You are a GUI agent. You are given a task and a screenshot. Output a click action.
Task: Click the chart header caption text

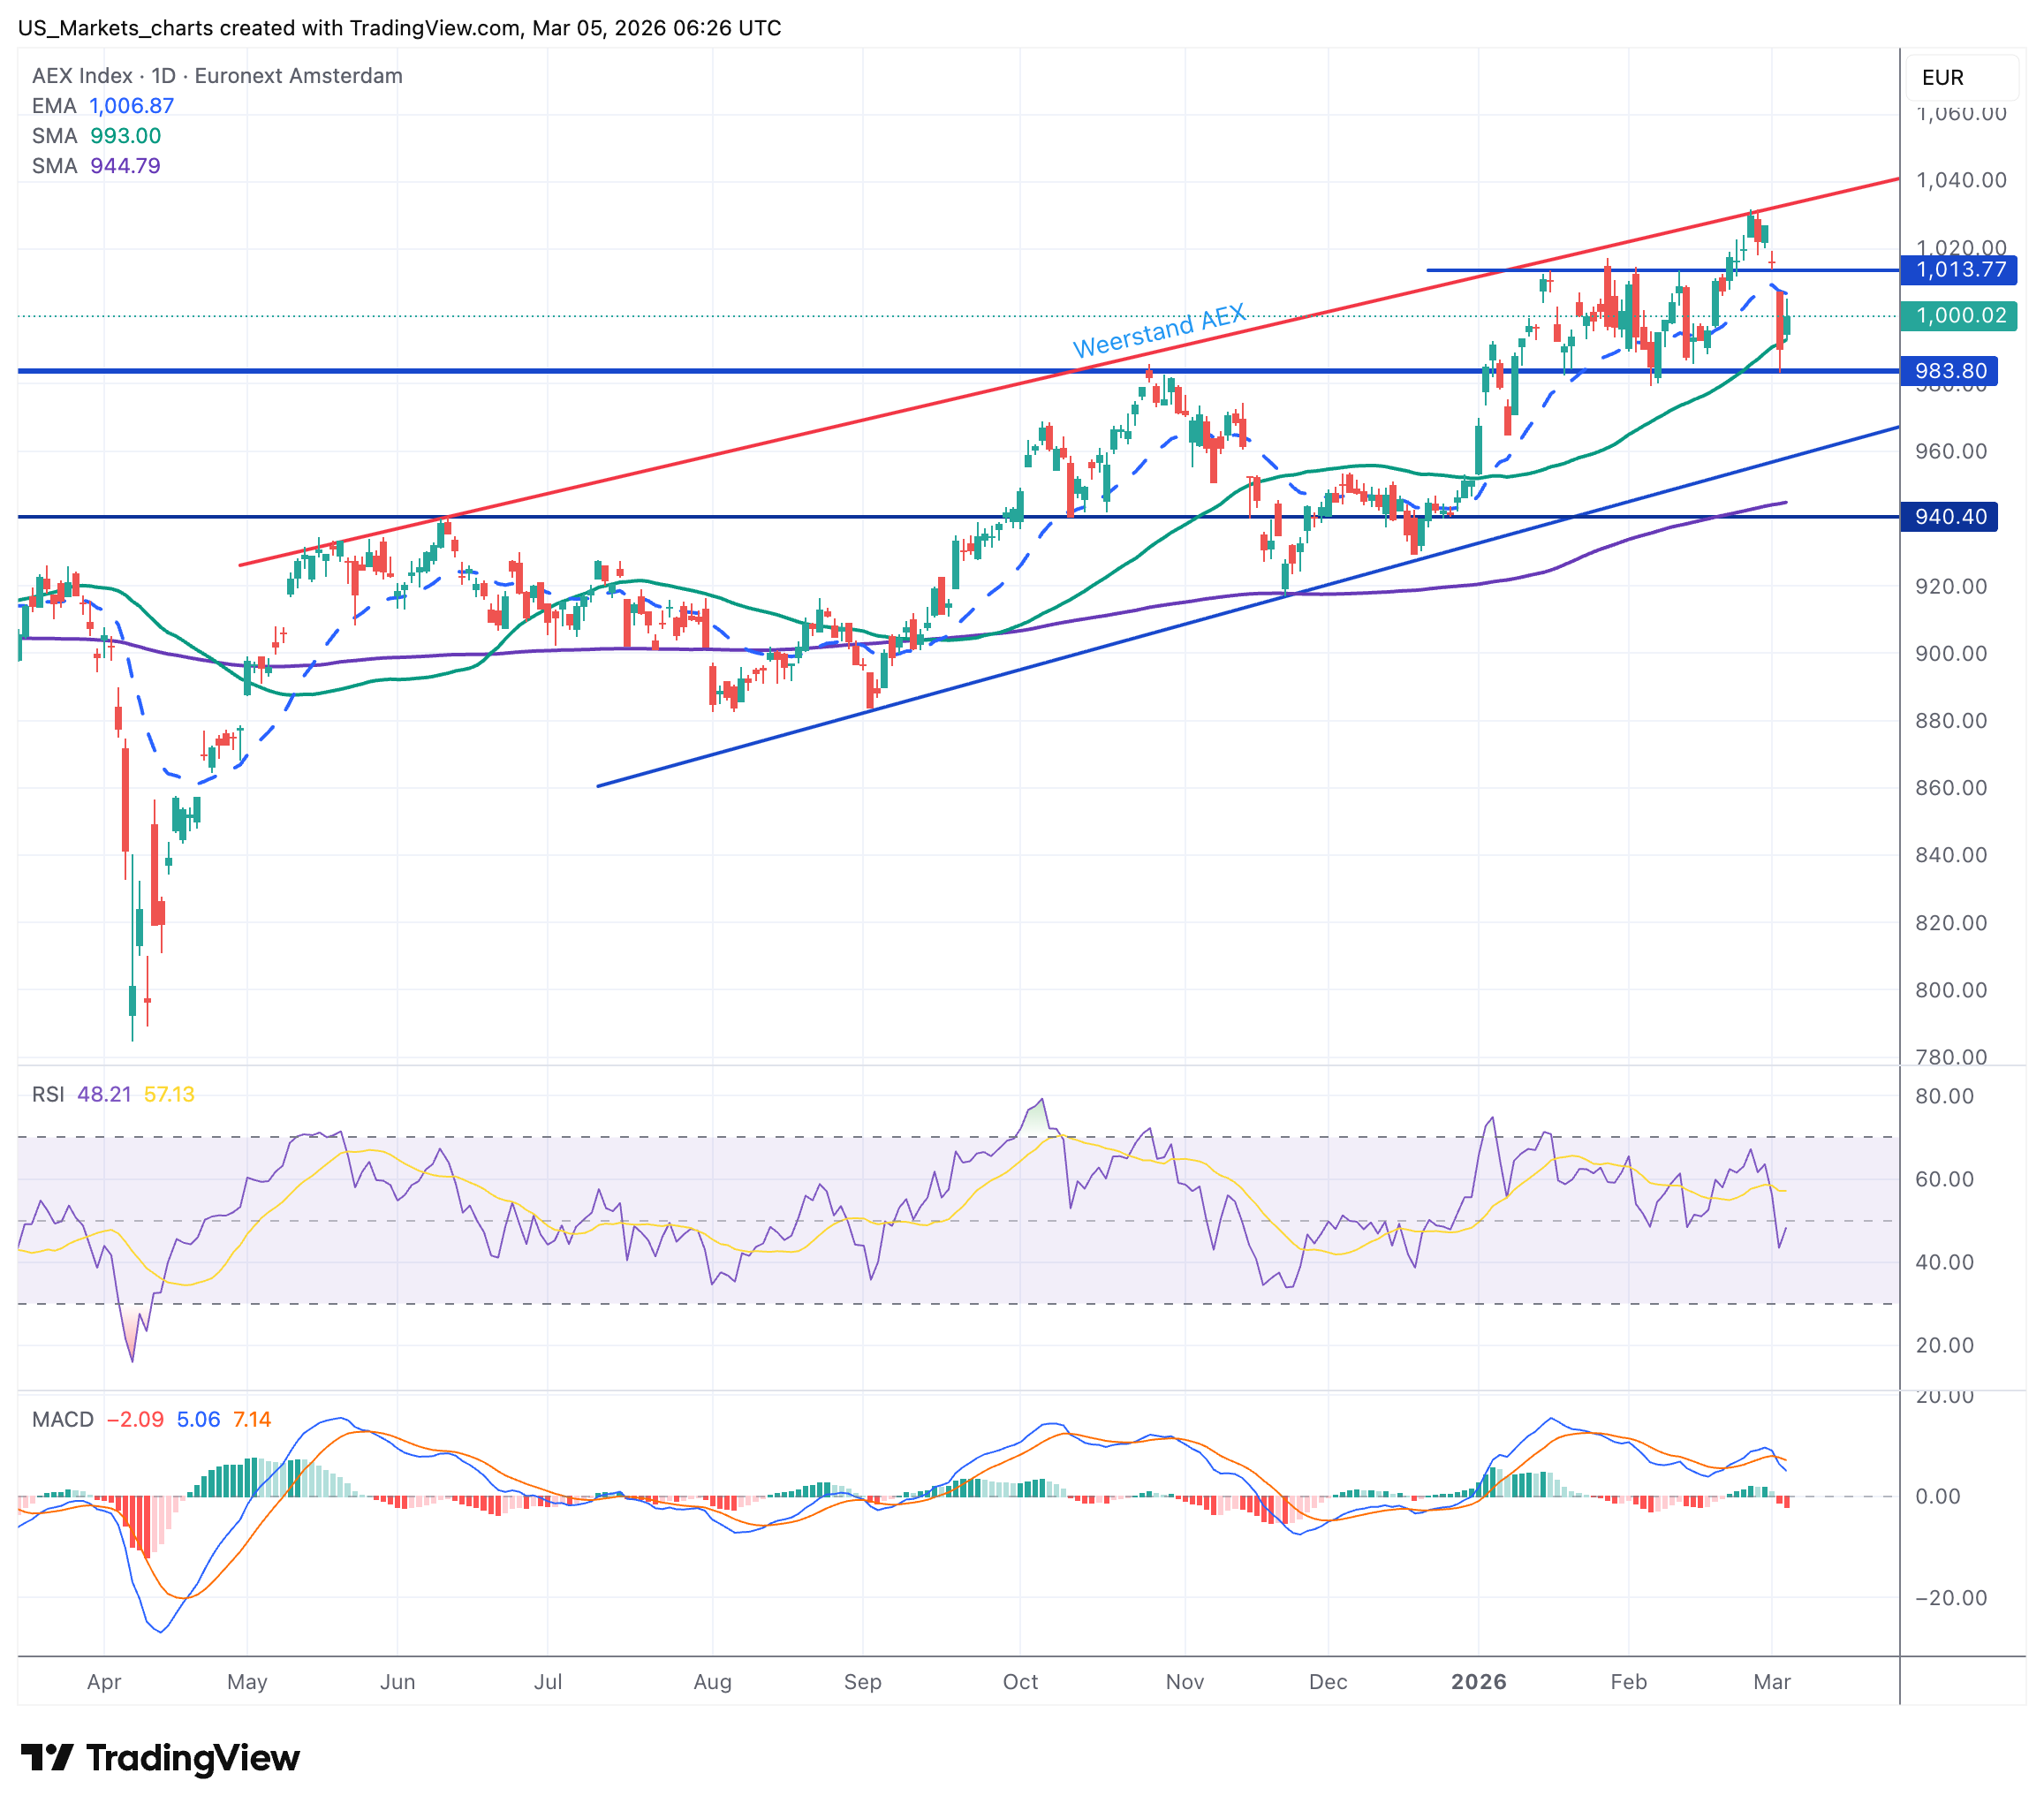point(400,28)
